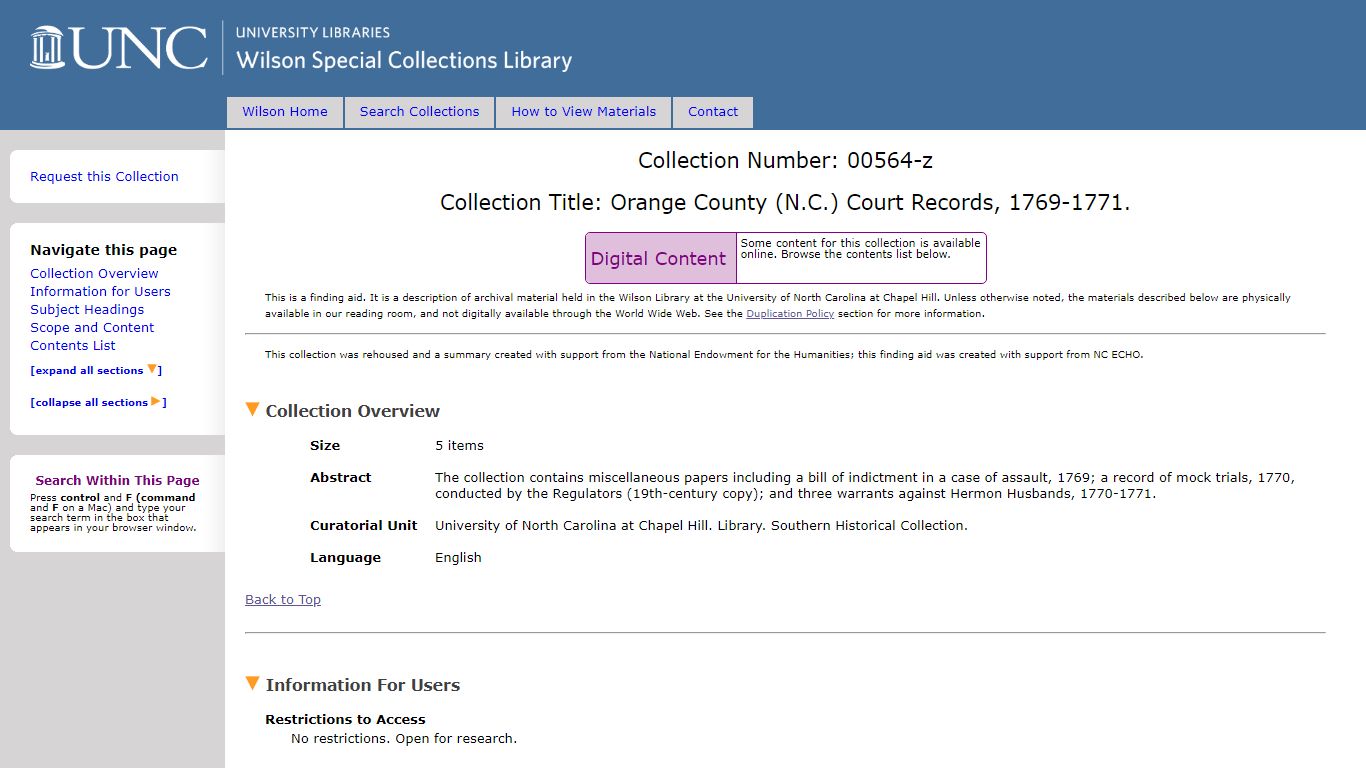Click the Collection Title Orange County heading
The image size is (1366, 768).
[x=785, y=202]
